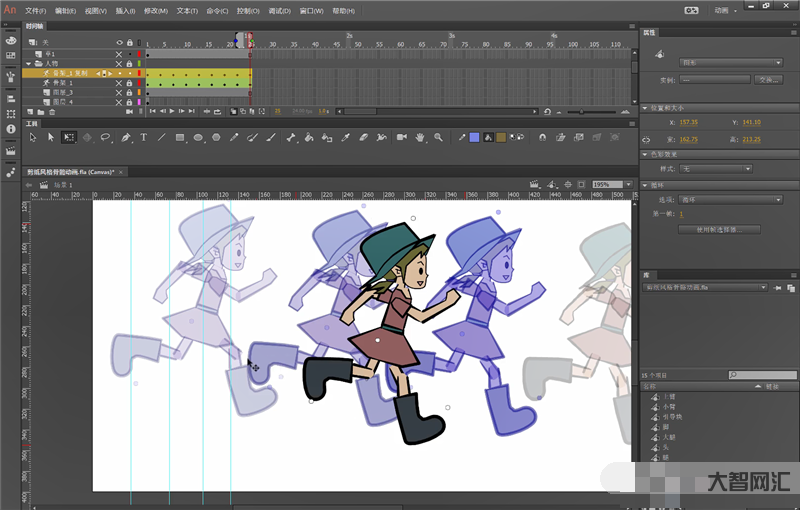This screenshot has width=800, height=510.
Task: Click the 使用帧选择器 button
Action: [719, 229]
